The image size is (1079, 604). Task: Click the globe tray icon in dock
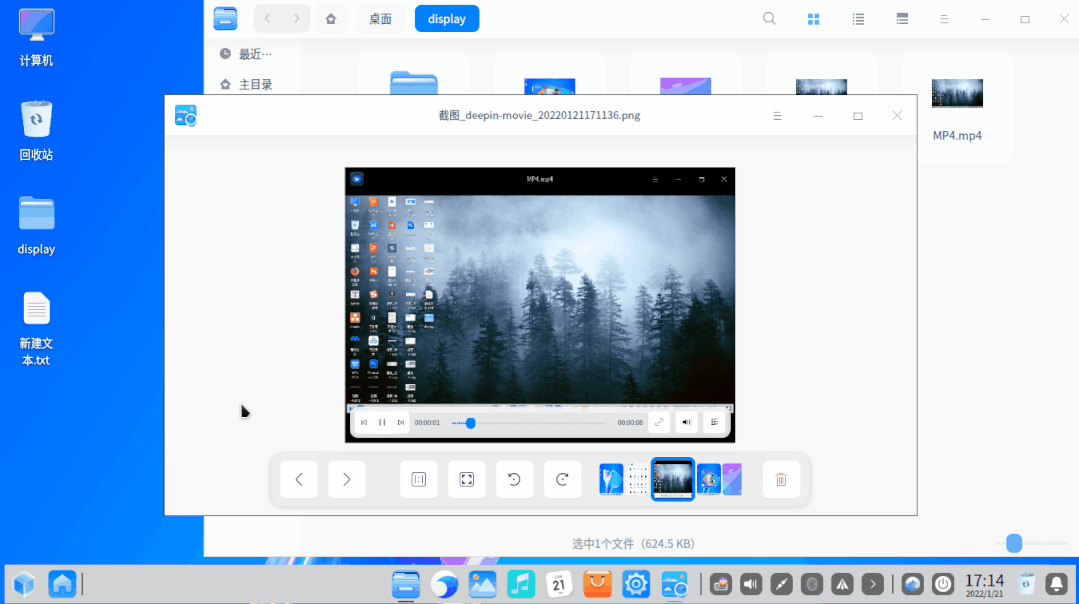click(912, 585)
